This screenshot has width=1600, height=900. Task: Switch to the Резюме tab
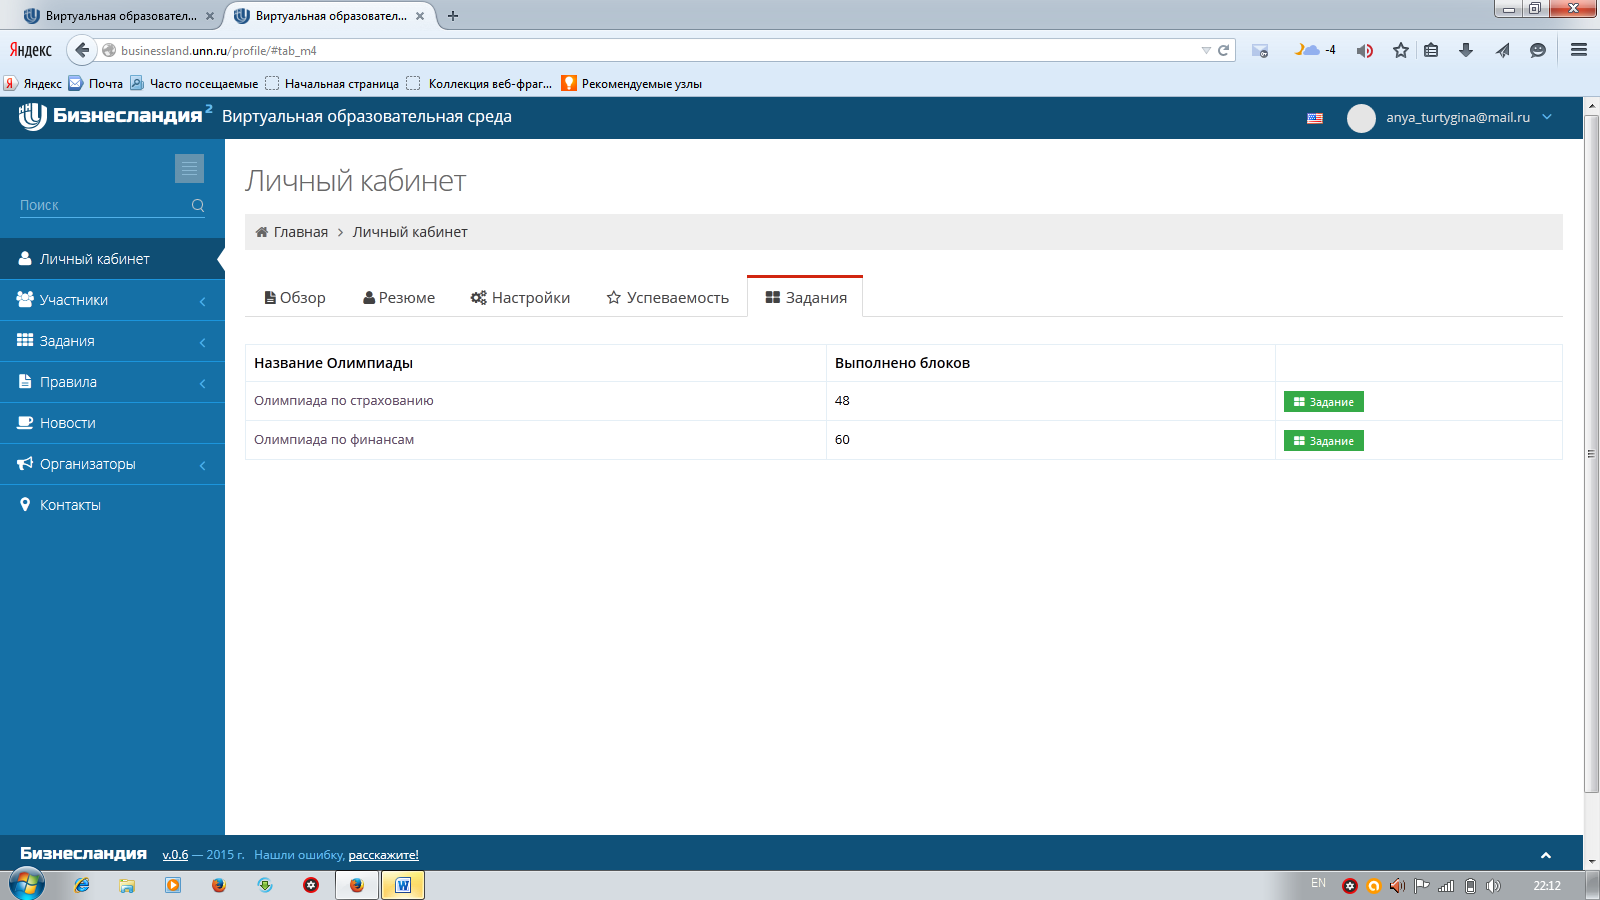pyautogui.click(x=399, y=298)
